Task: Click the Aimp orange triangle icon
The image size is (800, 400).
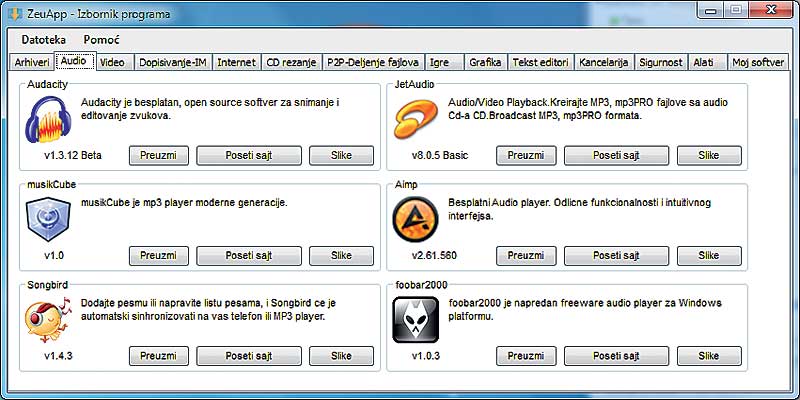Action: [x=415, y=219]
